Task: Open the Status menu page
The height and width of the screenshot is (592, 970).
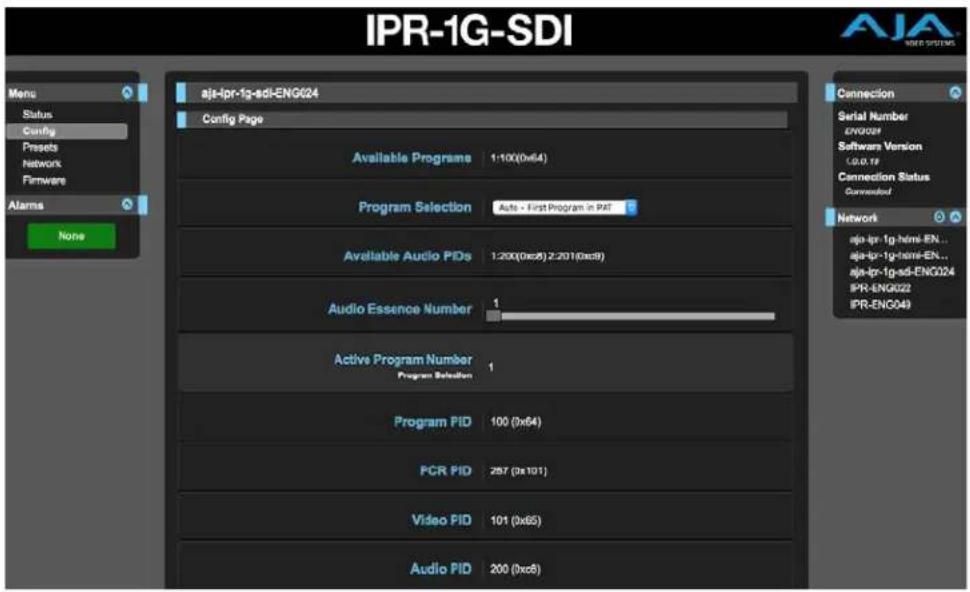Action: 37,114
